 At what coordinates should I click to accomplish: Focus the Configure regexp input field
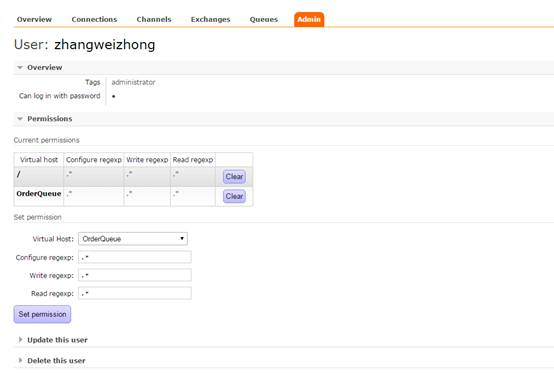coord(135,257)
